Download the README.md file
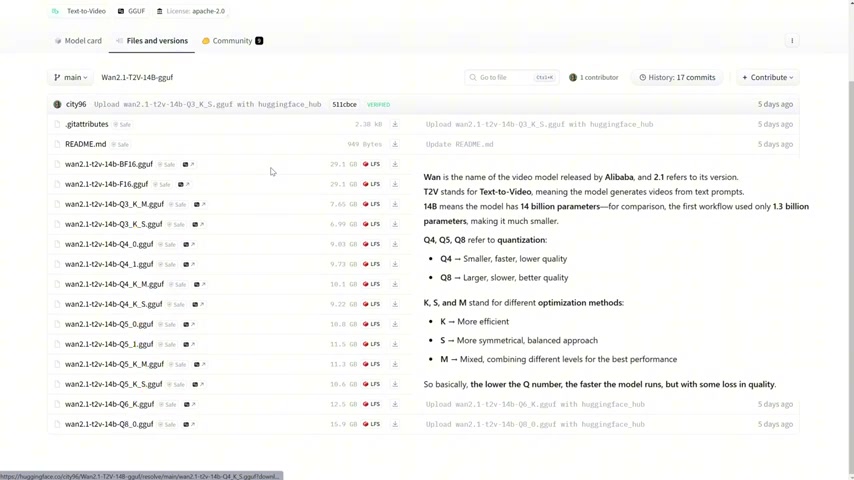Image resolution: width=854 pixels, height=480 pixels. [x=395, y=144]
